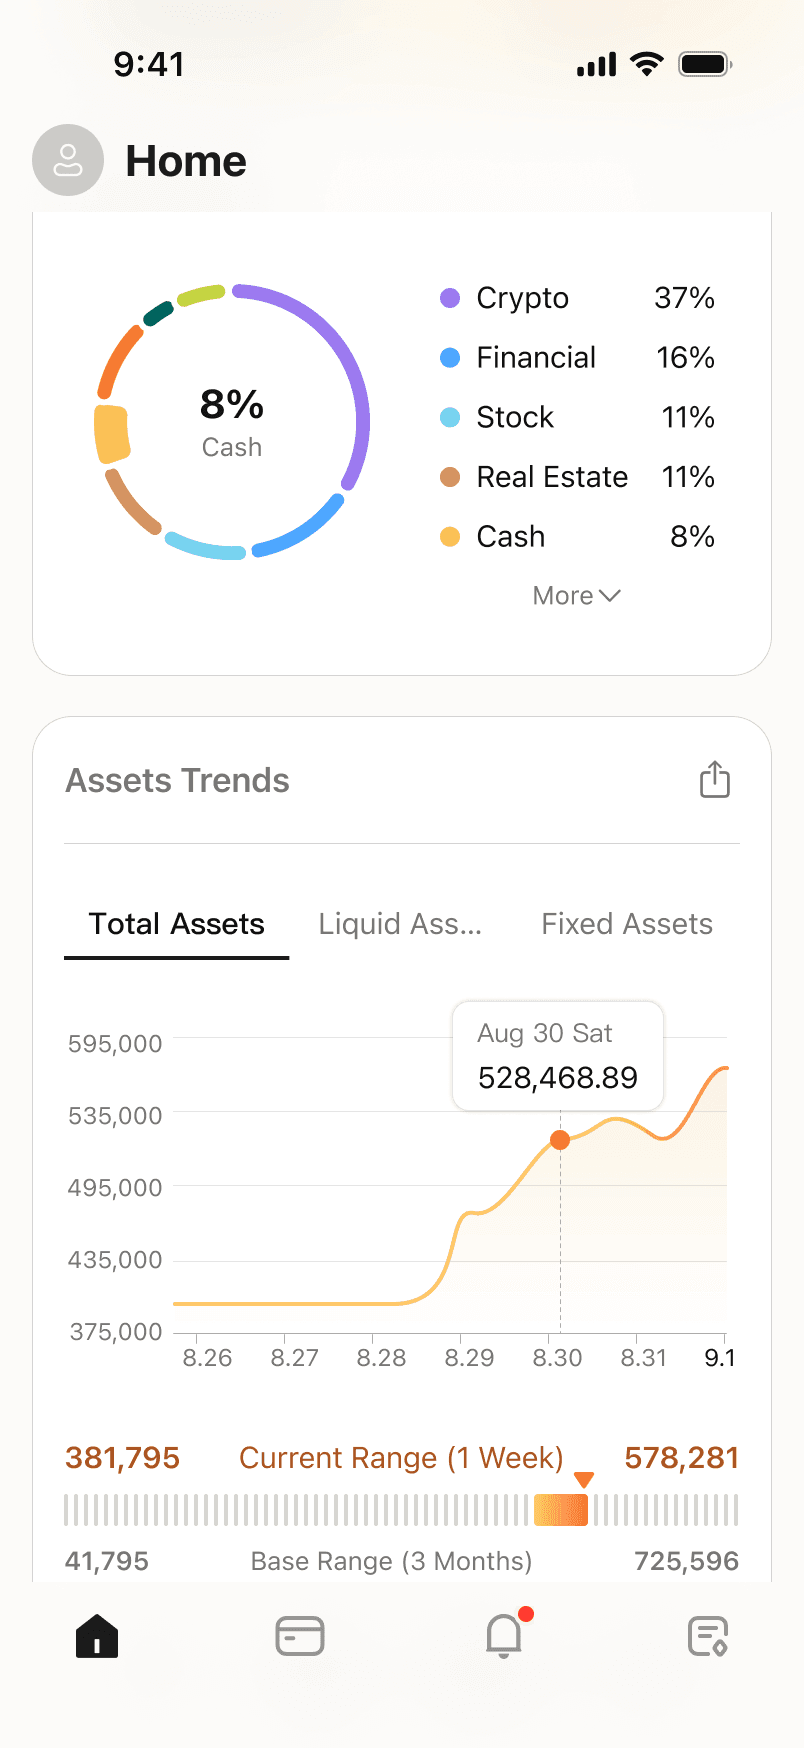Expand the More asset categories list
The height and width of the screenshot is (1748, 804).
pyautogui.click(x=577, y=596)
